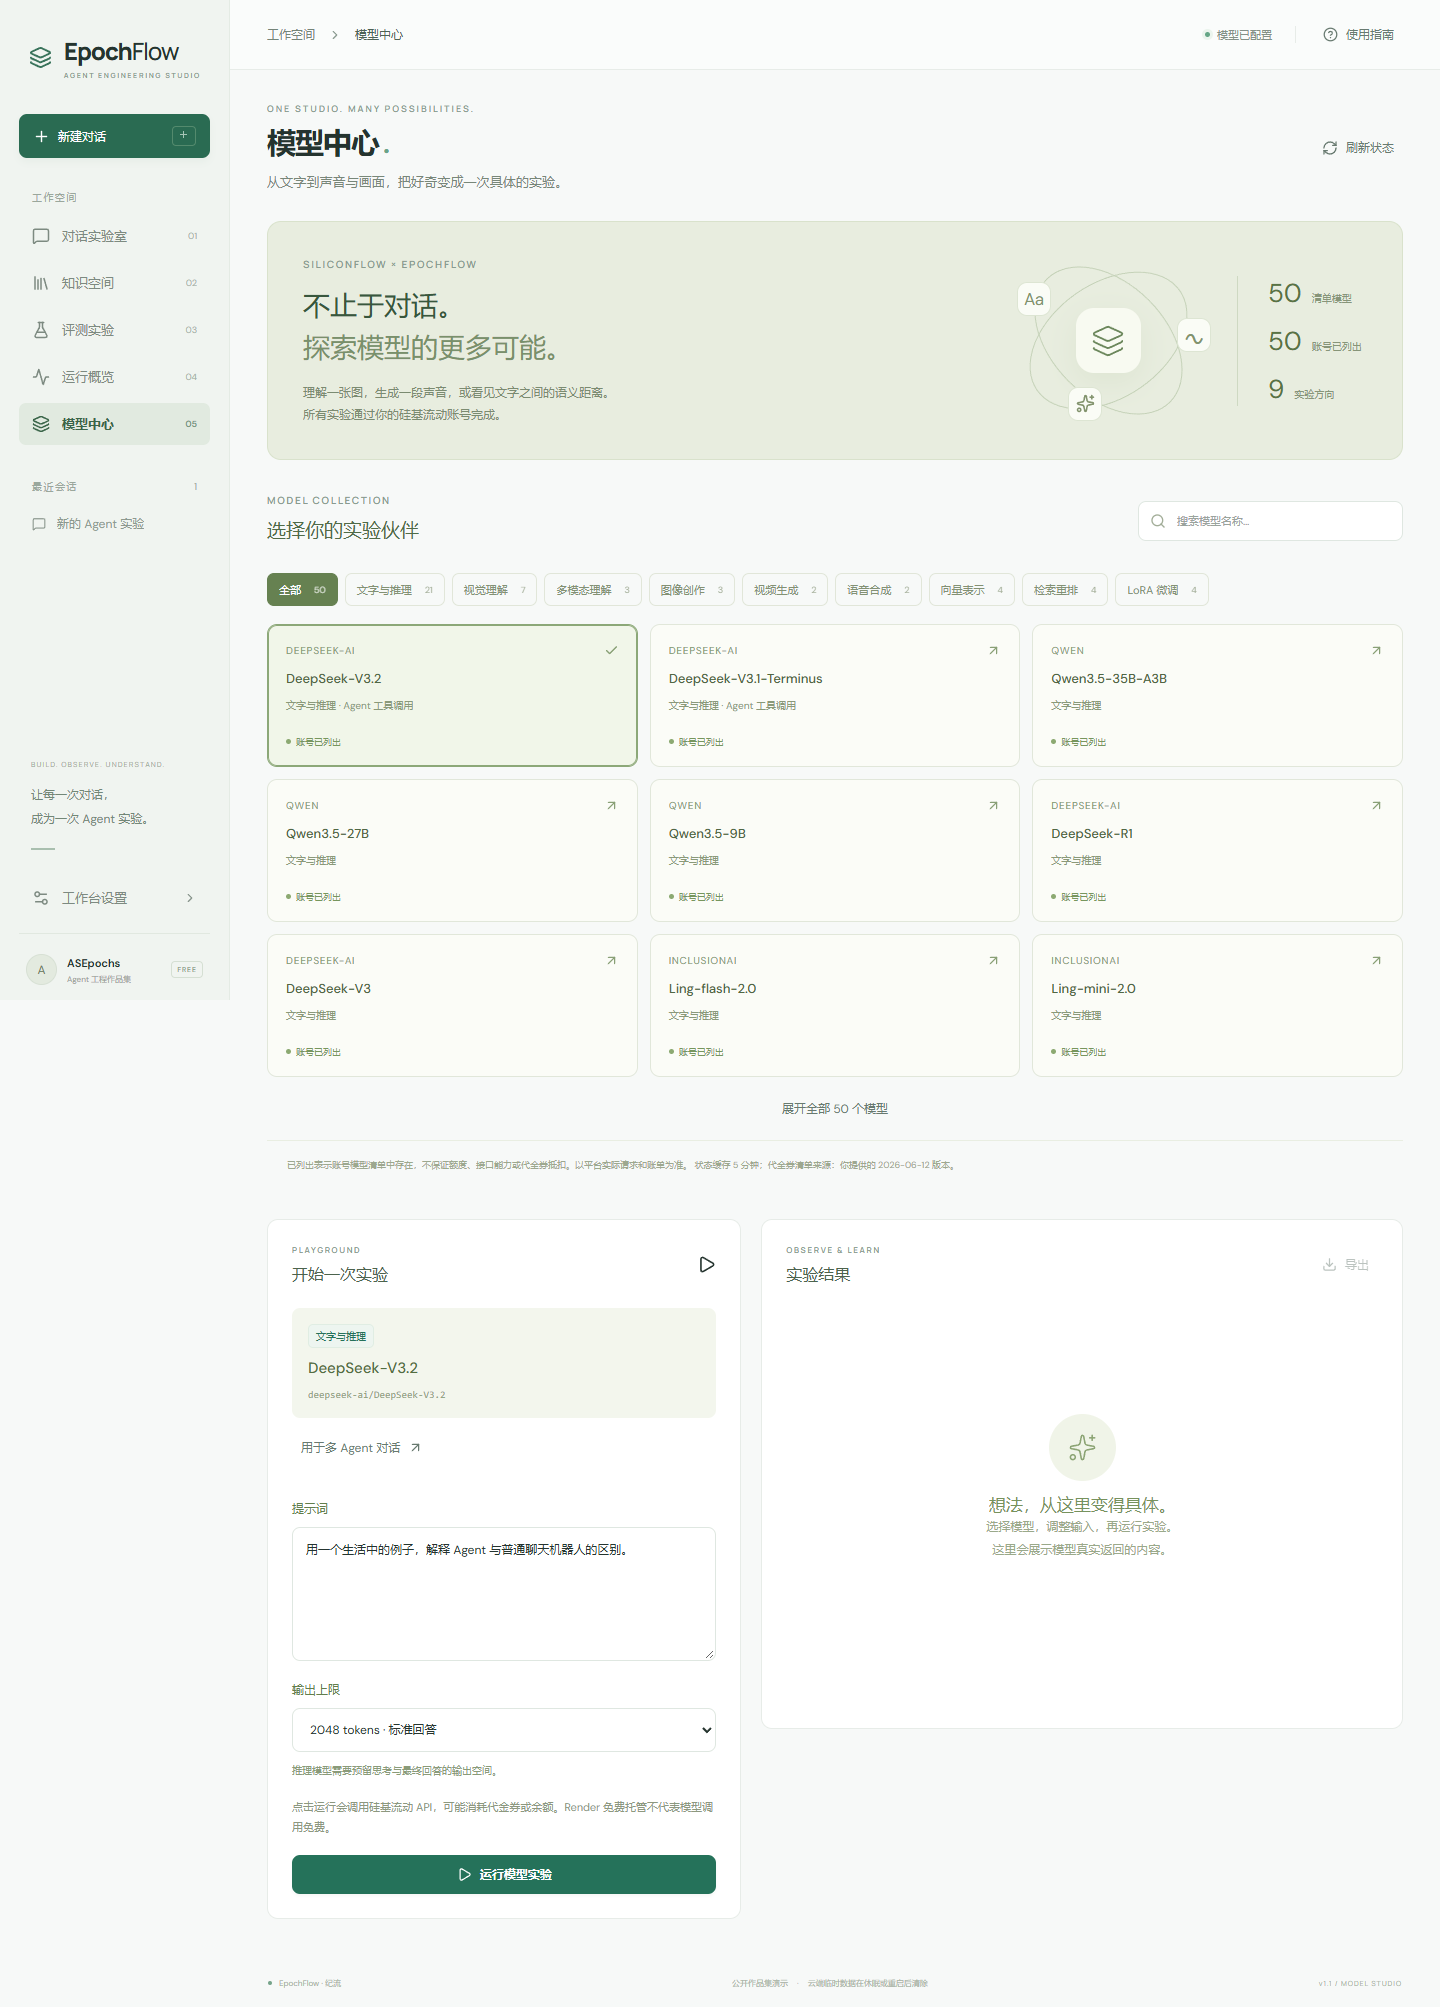The image size is (1440, 2007).
Task: Select the 文字与推理 filter tab
Action: tap(395, 590)
